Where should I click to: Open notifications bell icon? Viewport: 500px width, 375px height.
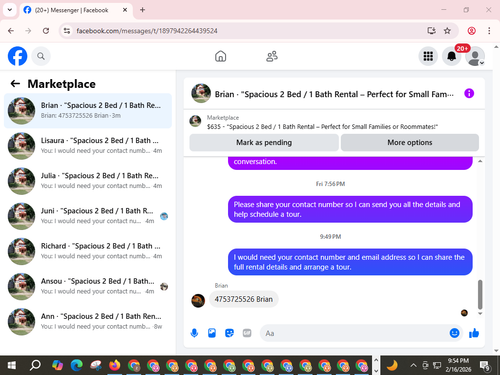(452, 56)
